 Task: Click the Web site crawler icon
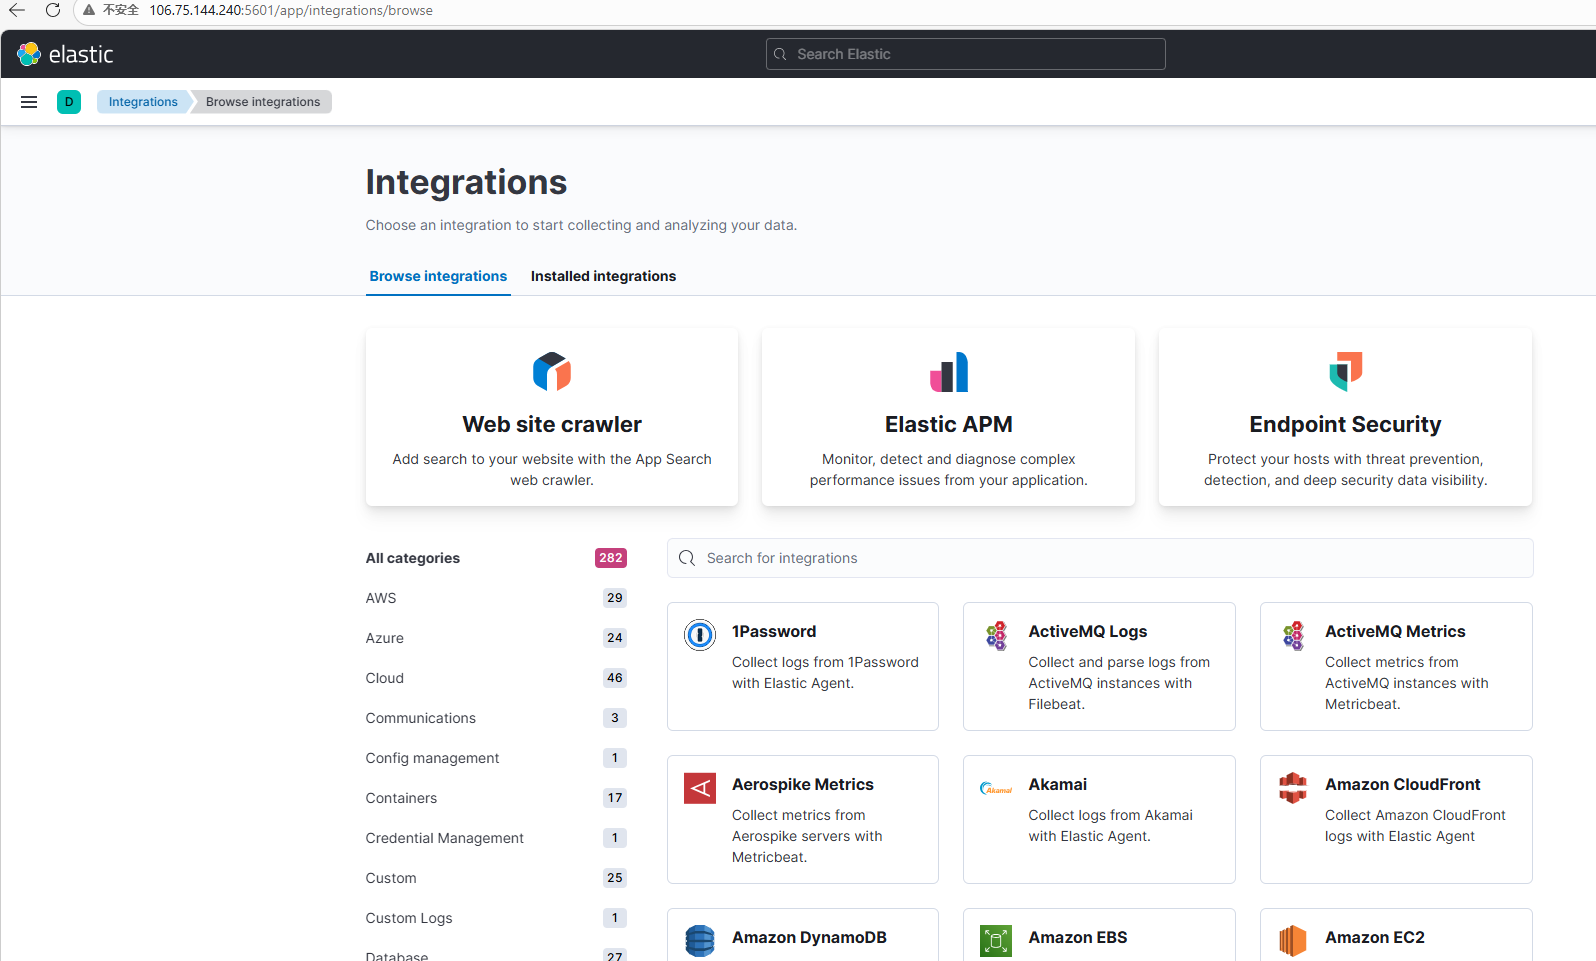(x=552, y=372)
